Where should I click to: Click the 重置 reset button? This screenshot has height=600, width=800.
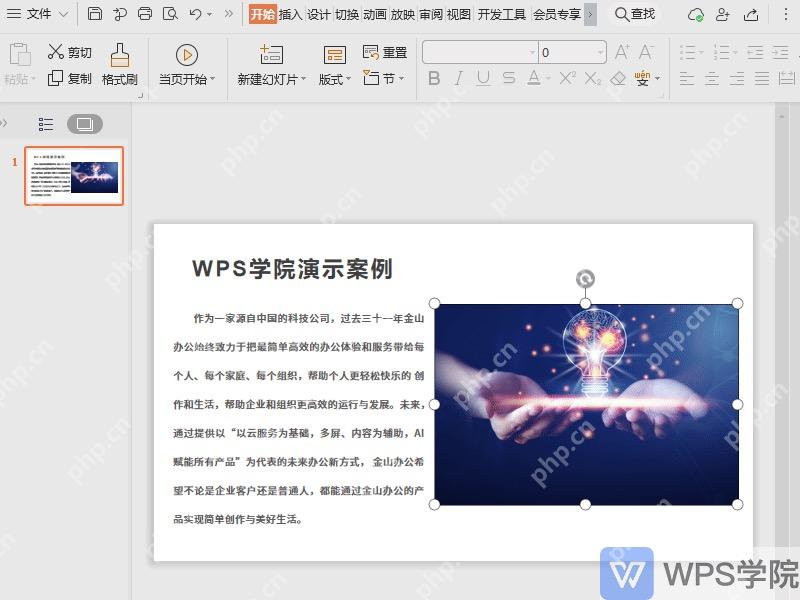tap(385, 52)
